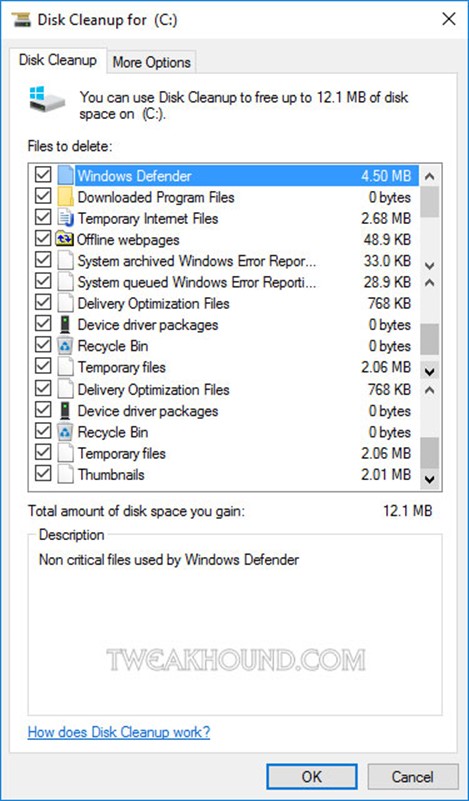The width and height of the screenshot is (469, 801).
Task: Uncheck the Windows Defender checkbox
Action: (43, 175)
